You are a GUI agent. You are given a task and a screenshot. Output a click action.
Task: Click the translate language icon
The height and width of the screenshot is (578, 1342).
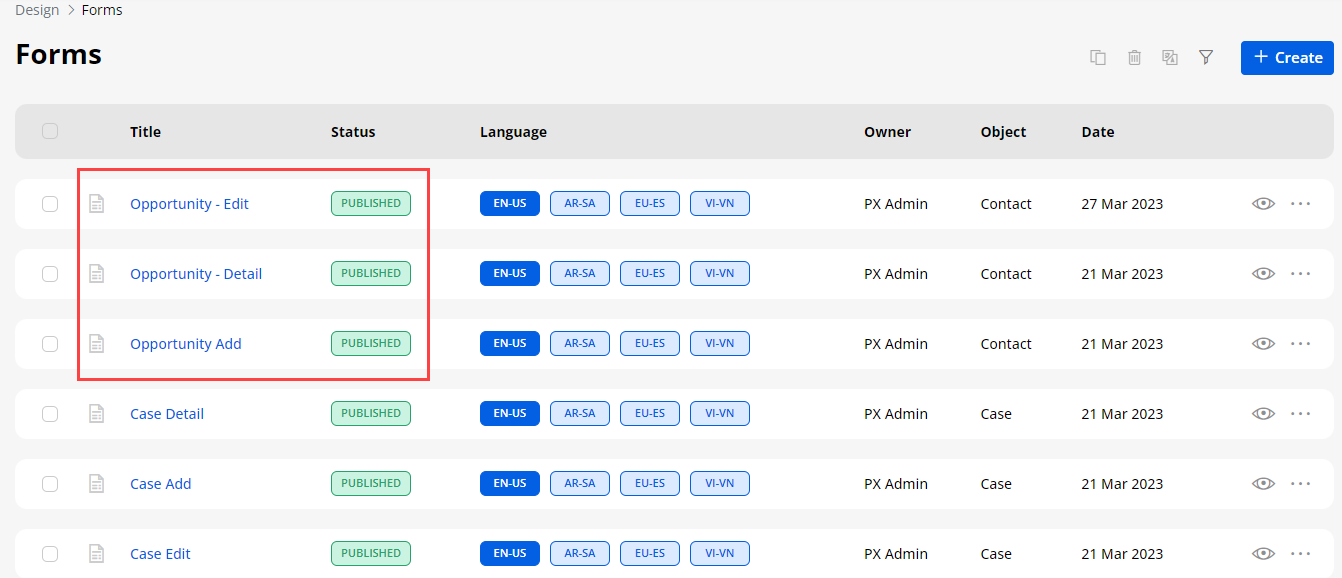1170,58
